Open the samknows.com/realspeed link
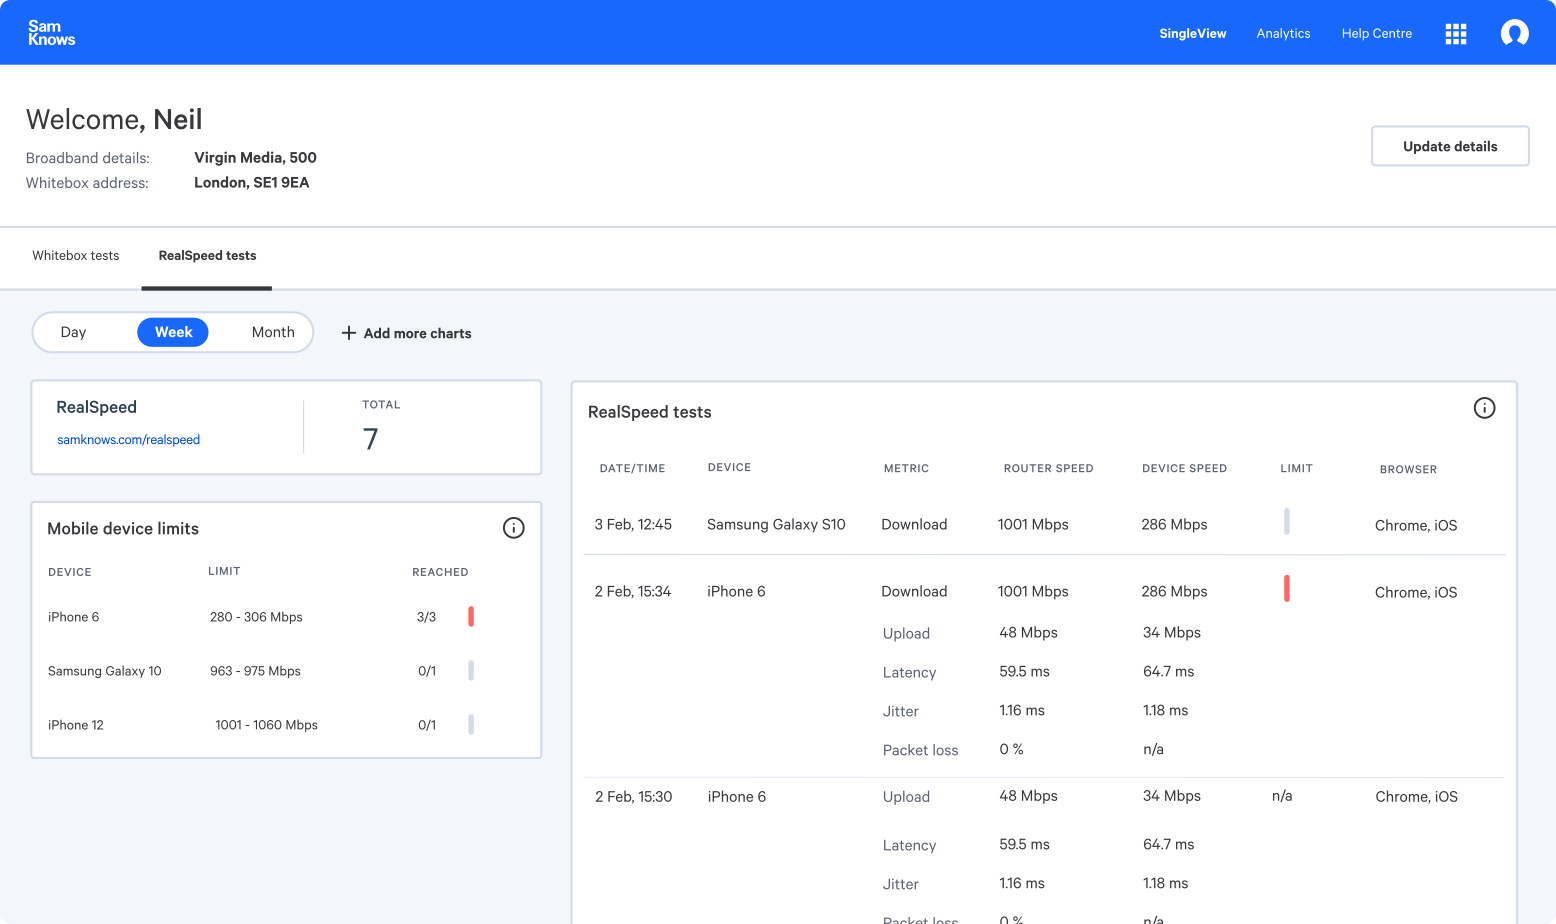This screenshot has width=1556, height=924. click(x=128, y=440)
